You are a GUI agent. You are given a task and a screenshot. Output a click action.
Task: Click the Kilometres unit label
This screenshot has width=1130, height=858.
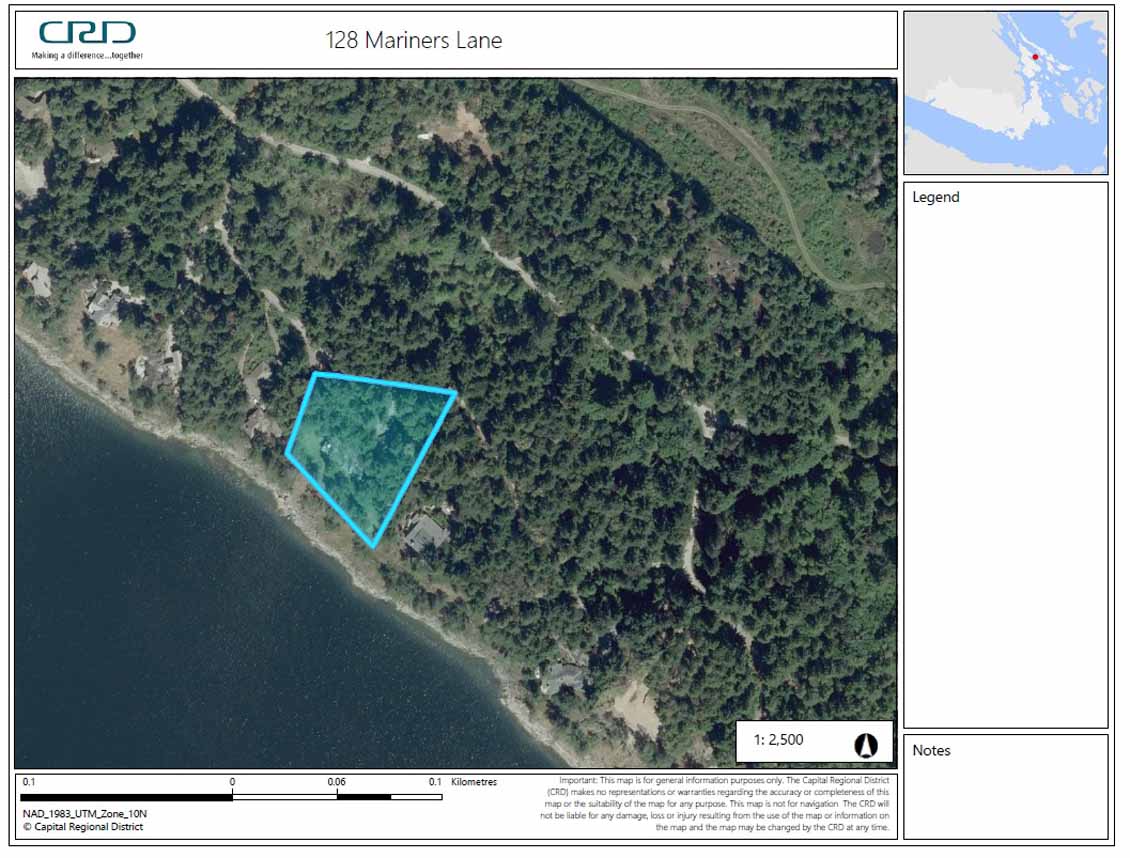[474, 782]
